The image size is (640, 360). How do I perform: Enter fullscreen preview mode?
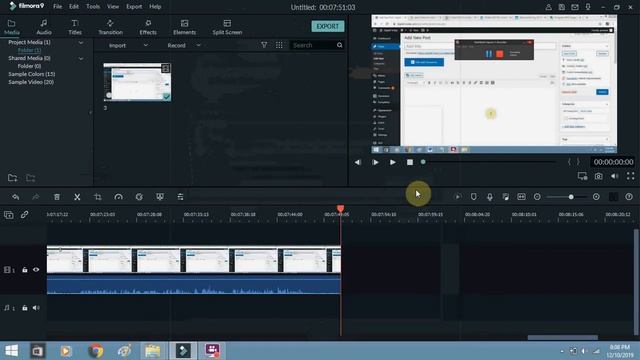tap(631, 176)
